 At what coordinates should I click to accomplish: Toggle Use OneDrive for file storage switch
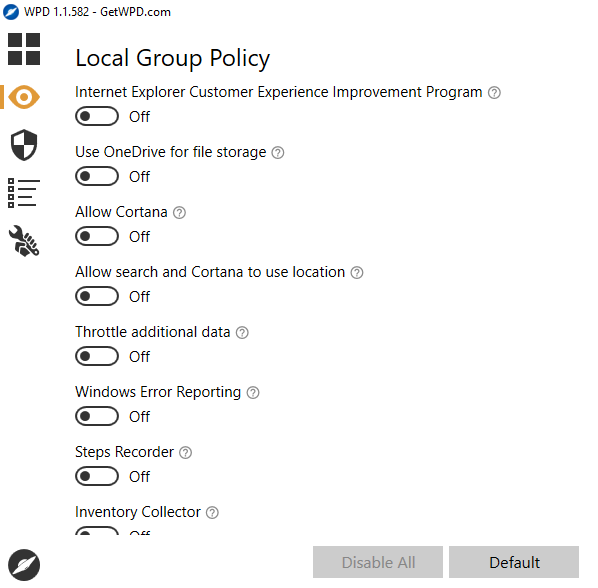[97, 176]
